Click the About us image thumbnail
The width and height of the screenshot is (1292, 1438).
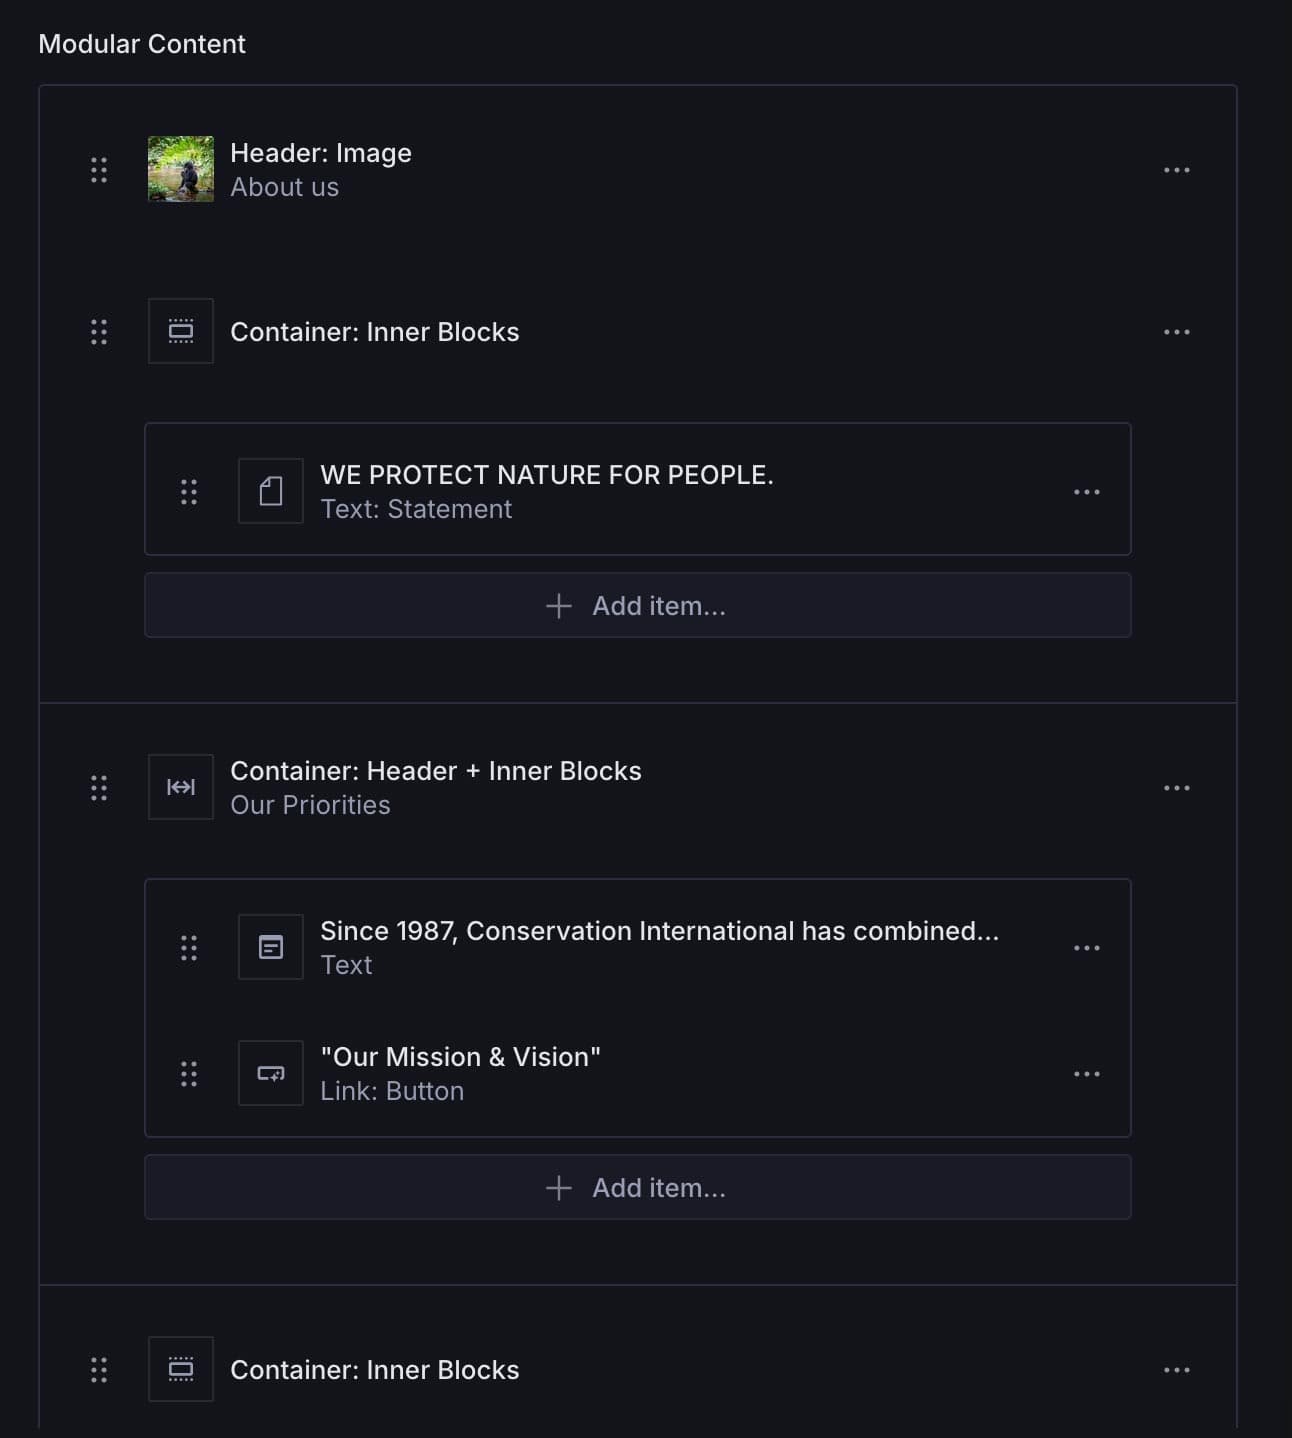click(x=181, y=170)
